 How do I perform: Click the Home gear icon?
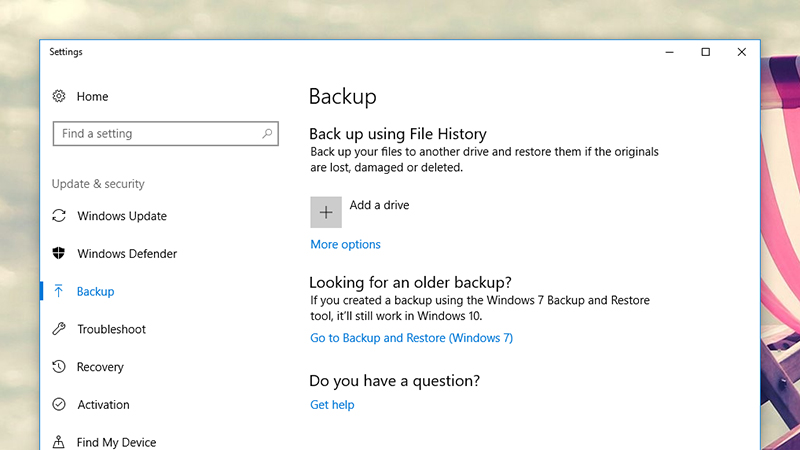pos(59,96)
